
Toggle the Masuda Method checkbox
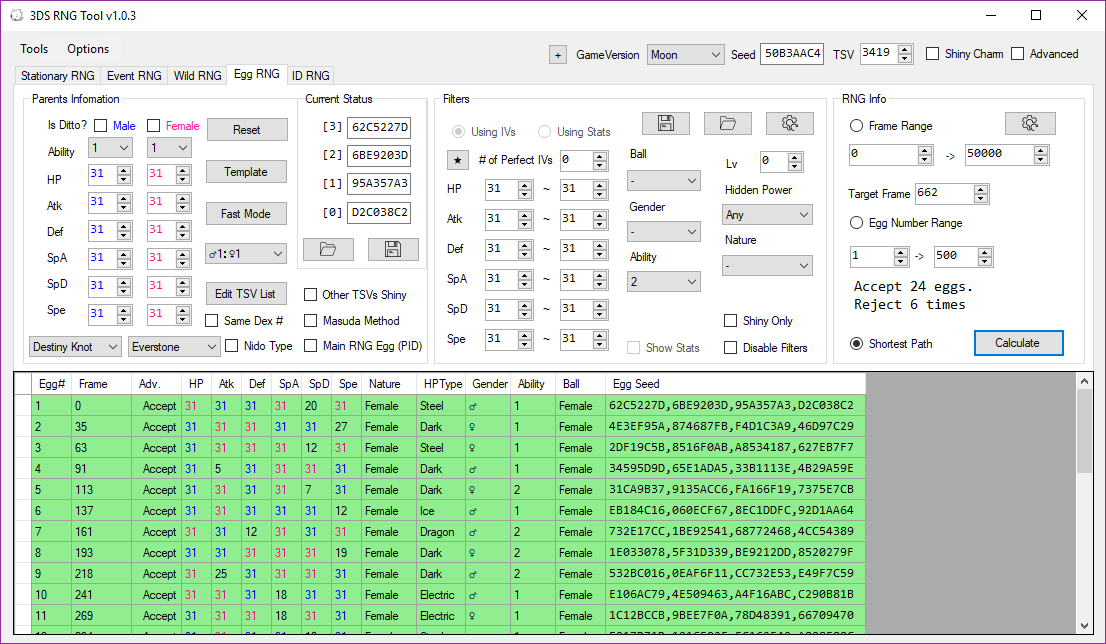coord(312,321)
